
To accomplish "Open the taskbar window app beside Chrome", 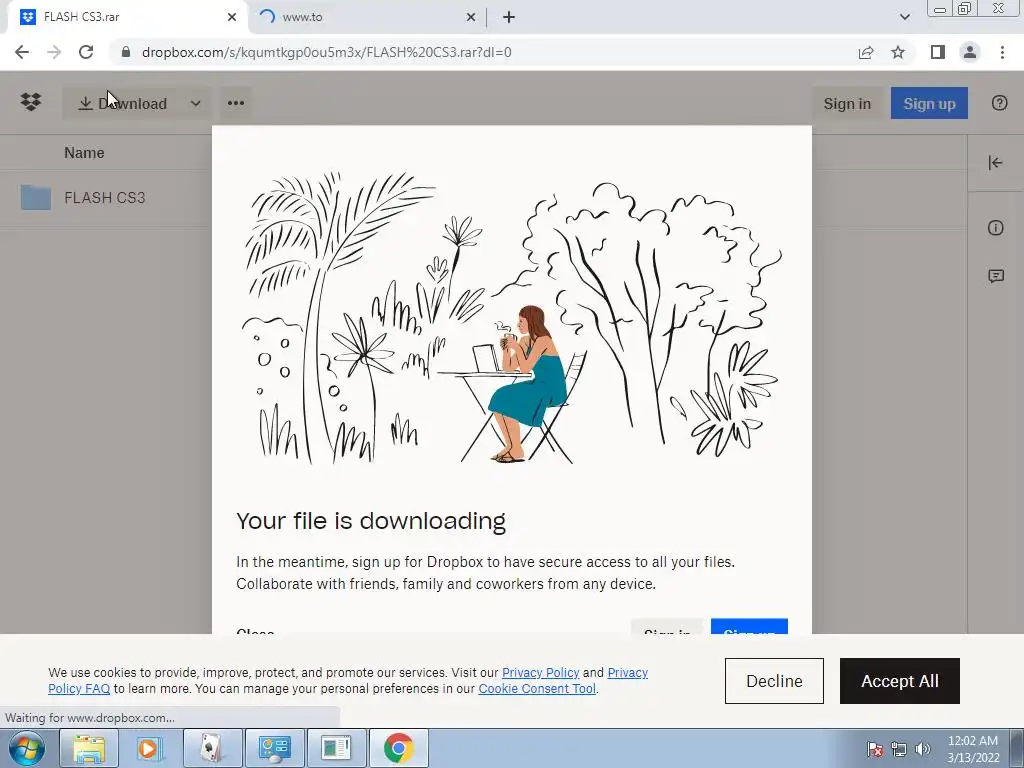I will [336, 748].
